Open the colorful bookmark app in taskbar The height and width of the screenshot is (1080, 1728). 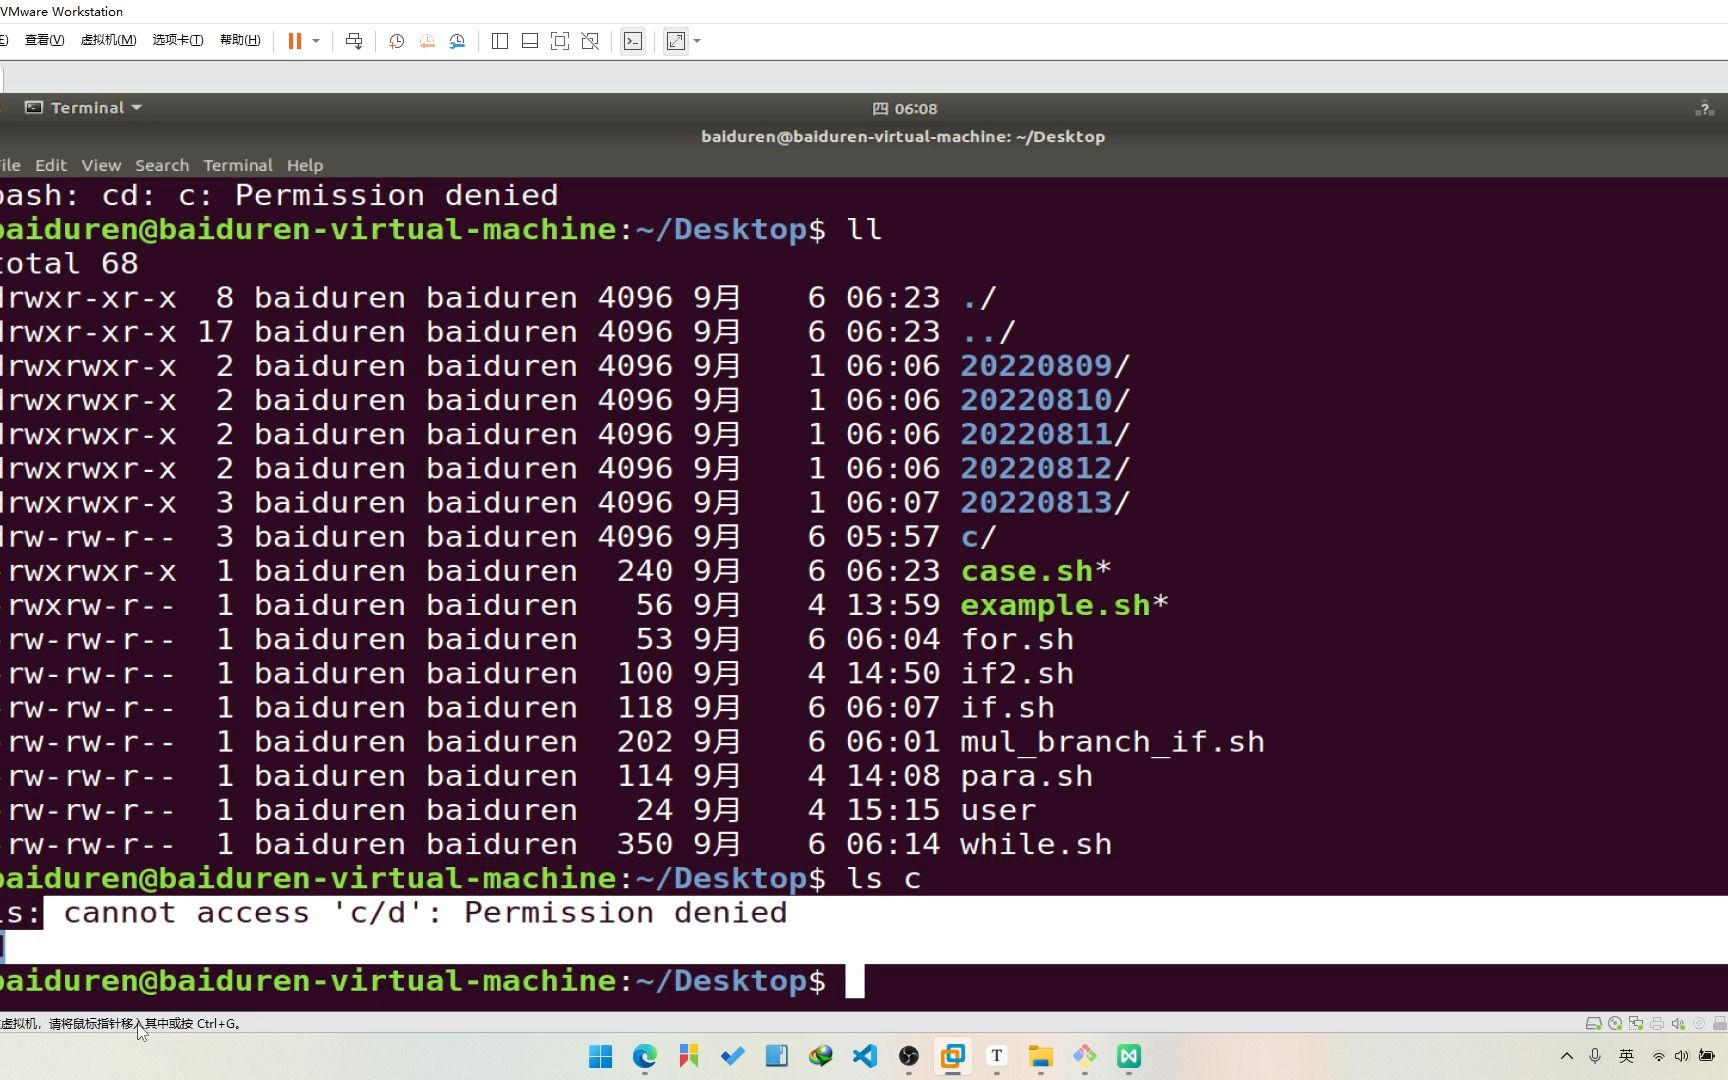click(x=689, y=1056)
